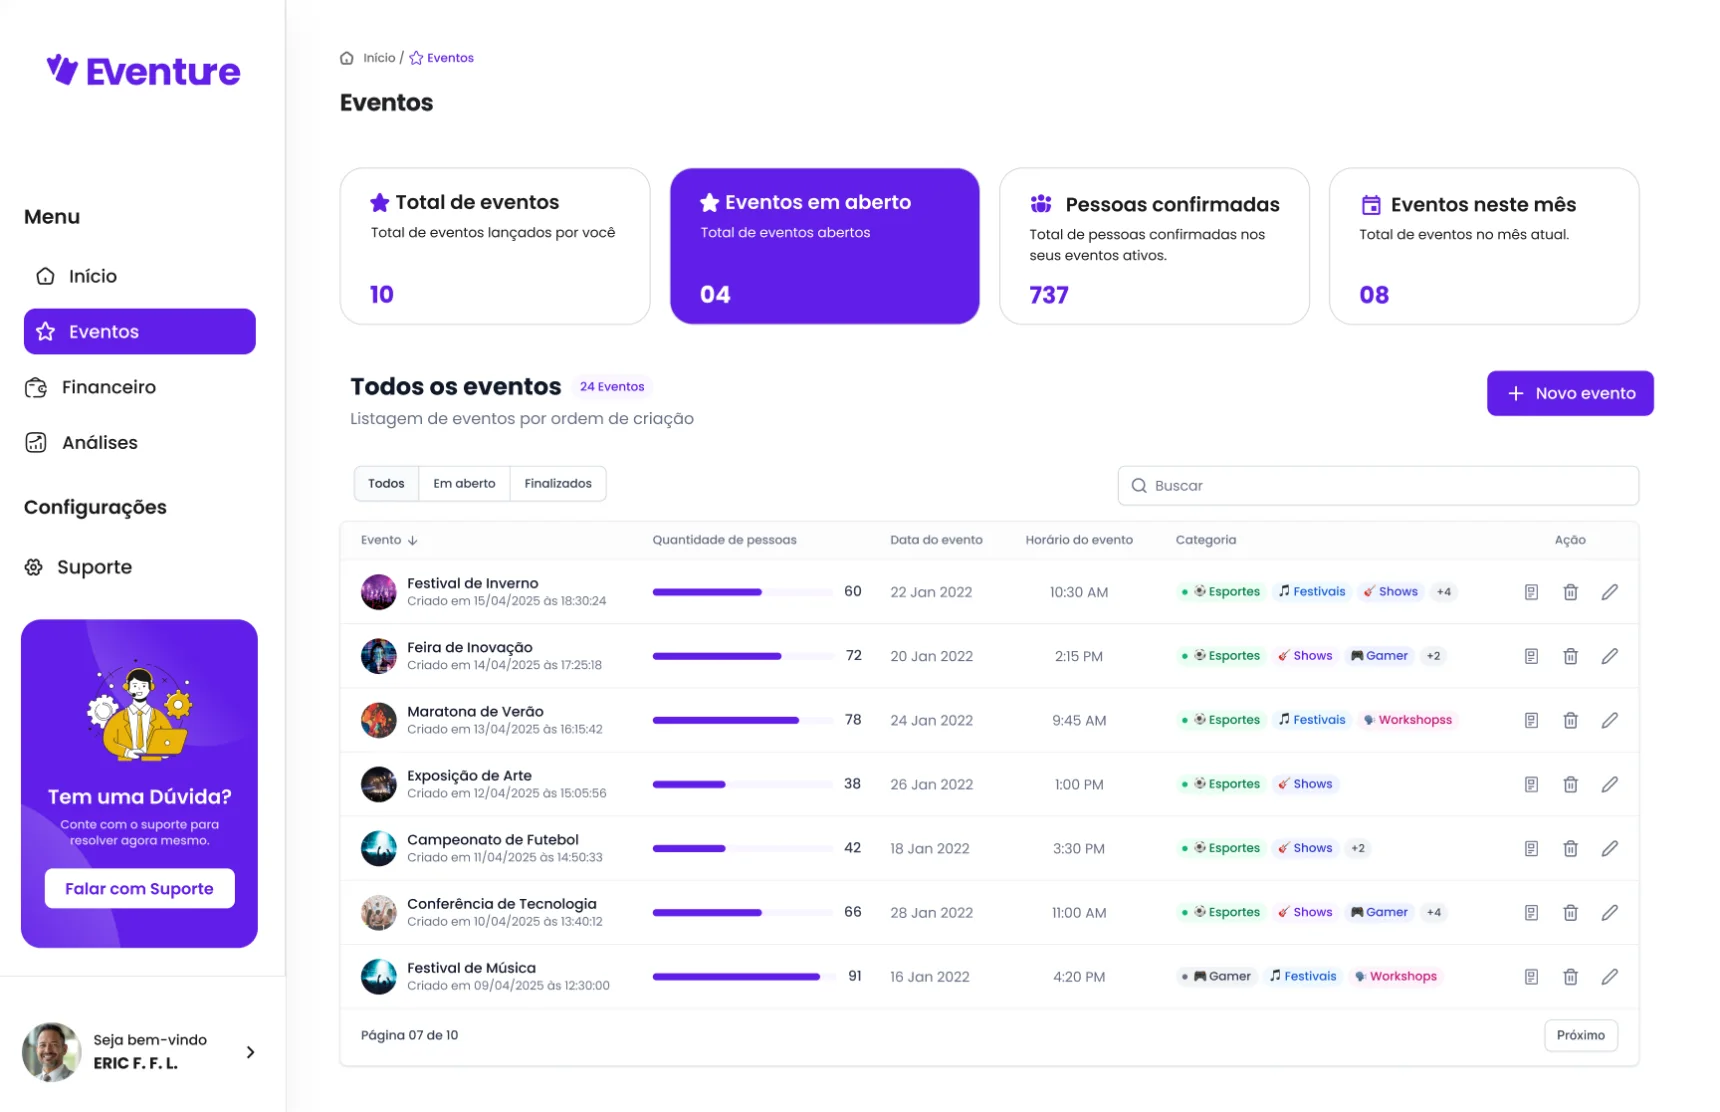Viewport: 1720px width, 1112px height.
Task: Click Início breadcrumb link
Action: 379,58
